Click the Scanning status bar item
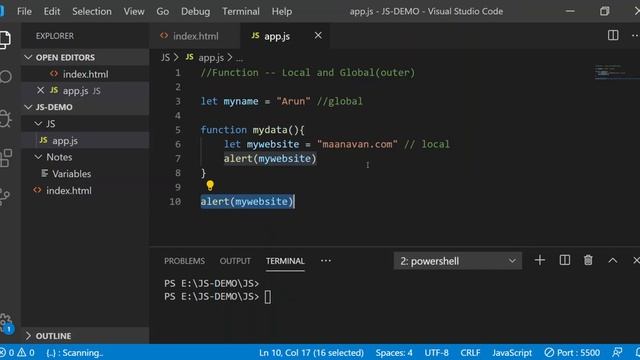The height and width of the screenshot is (360, 640). [74, 353]
